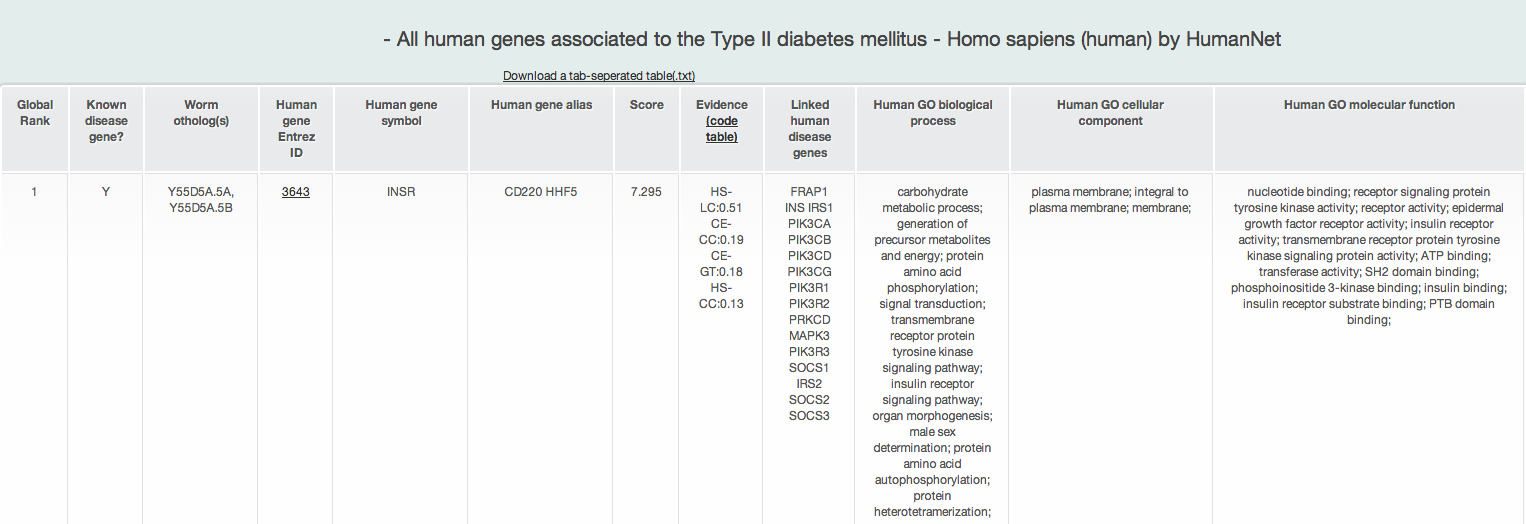Click the Human GO biological process header
The image size is (1526, 524).
(933, 113)
